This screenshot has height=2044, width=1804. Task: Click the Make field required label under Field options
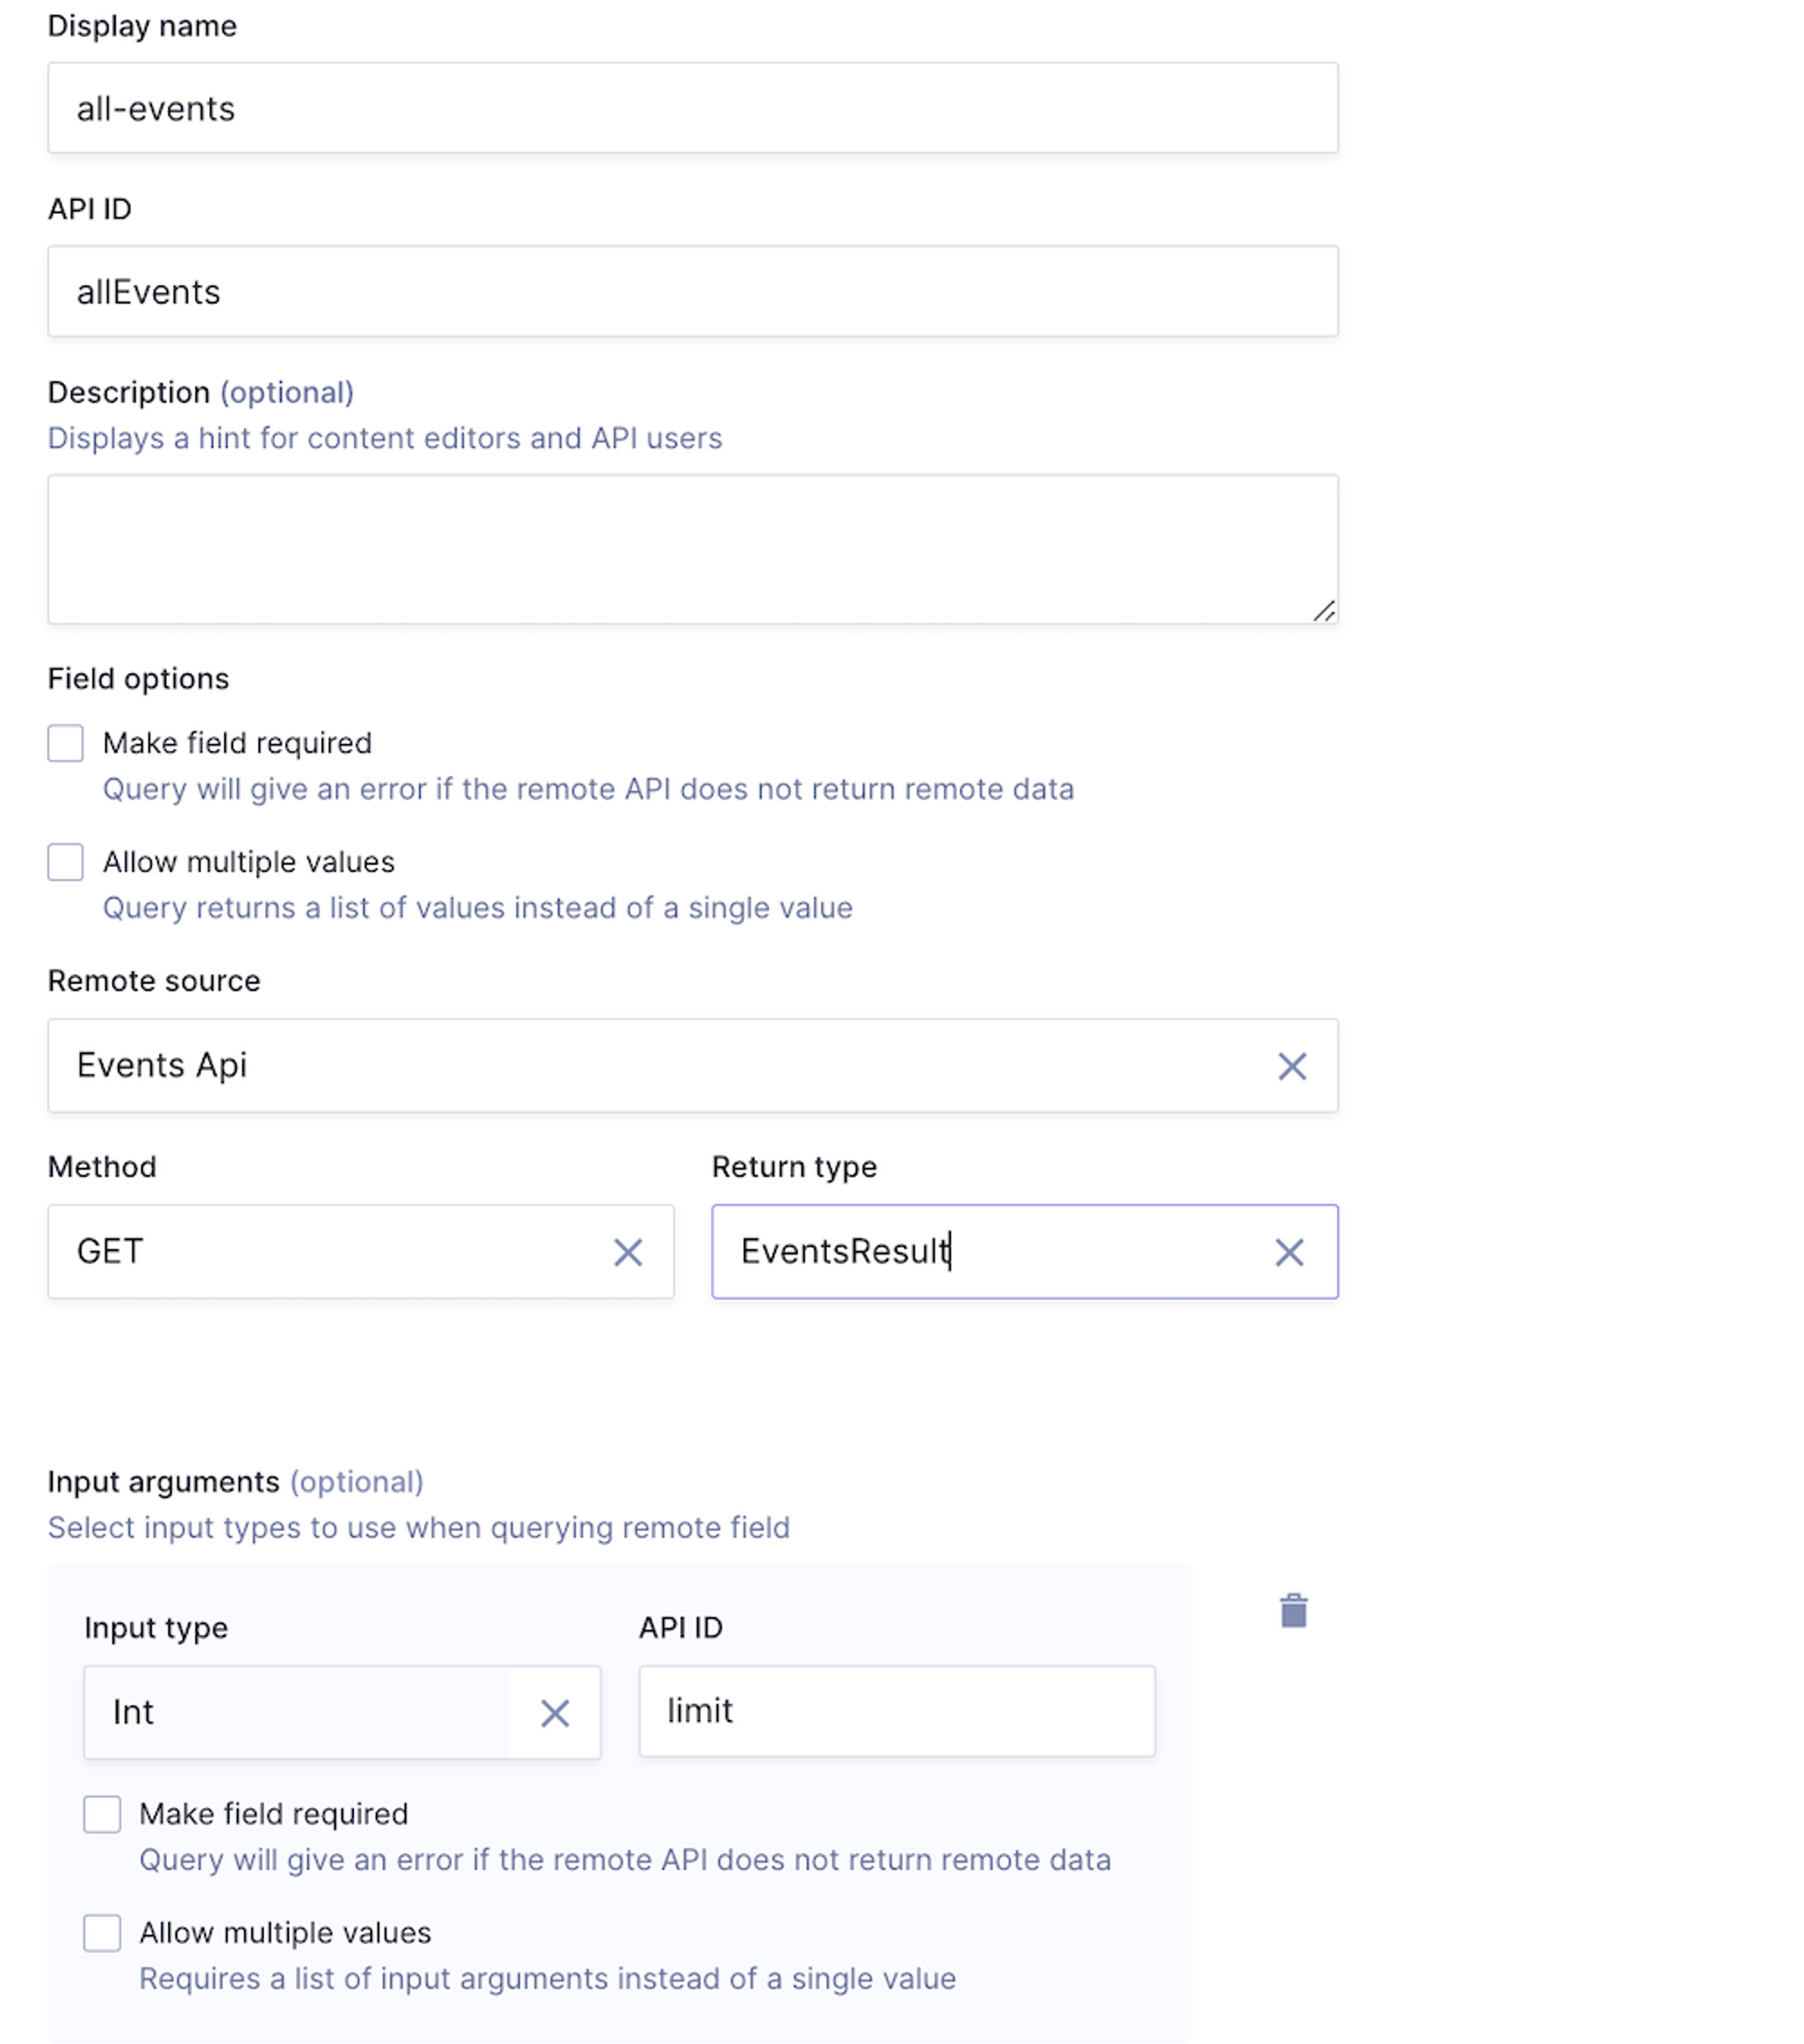(x=237, y=743)
